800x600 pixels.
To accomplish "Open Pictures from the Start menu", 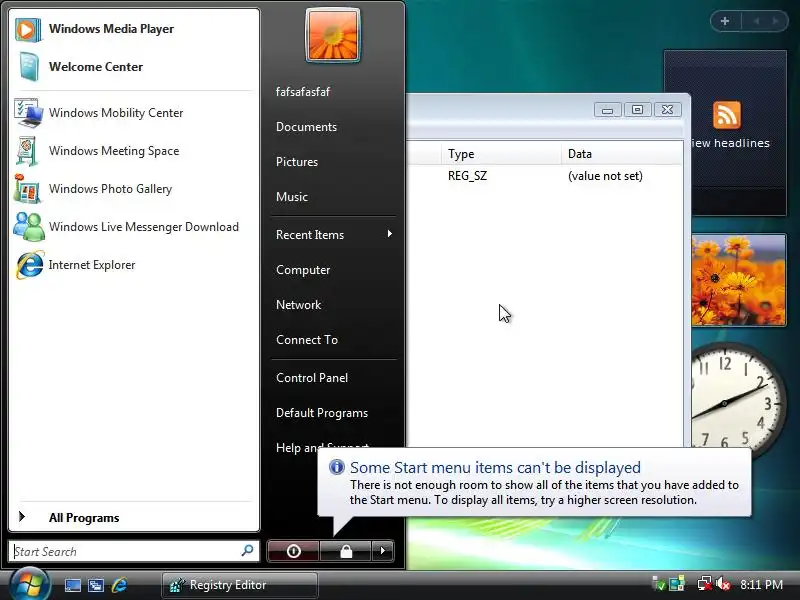I will coord(334,162).
